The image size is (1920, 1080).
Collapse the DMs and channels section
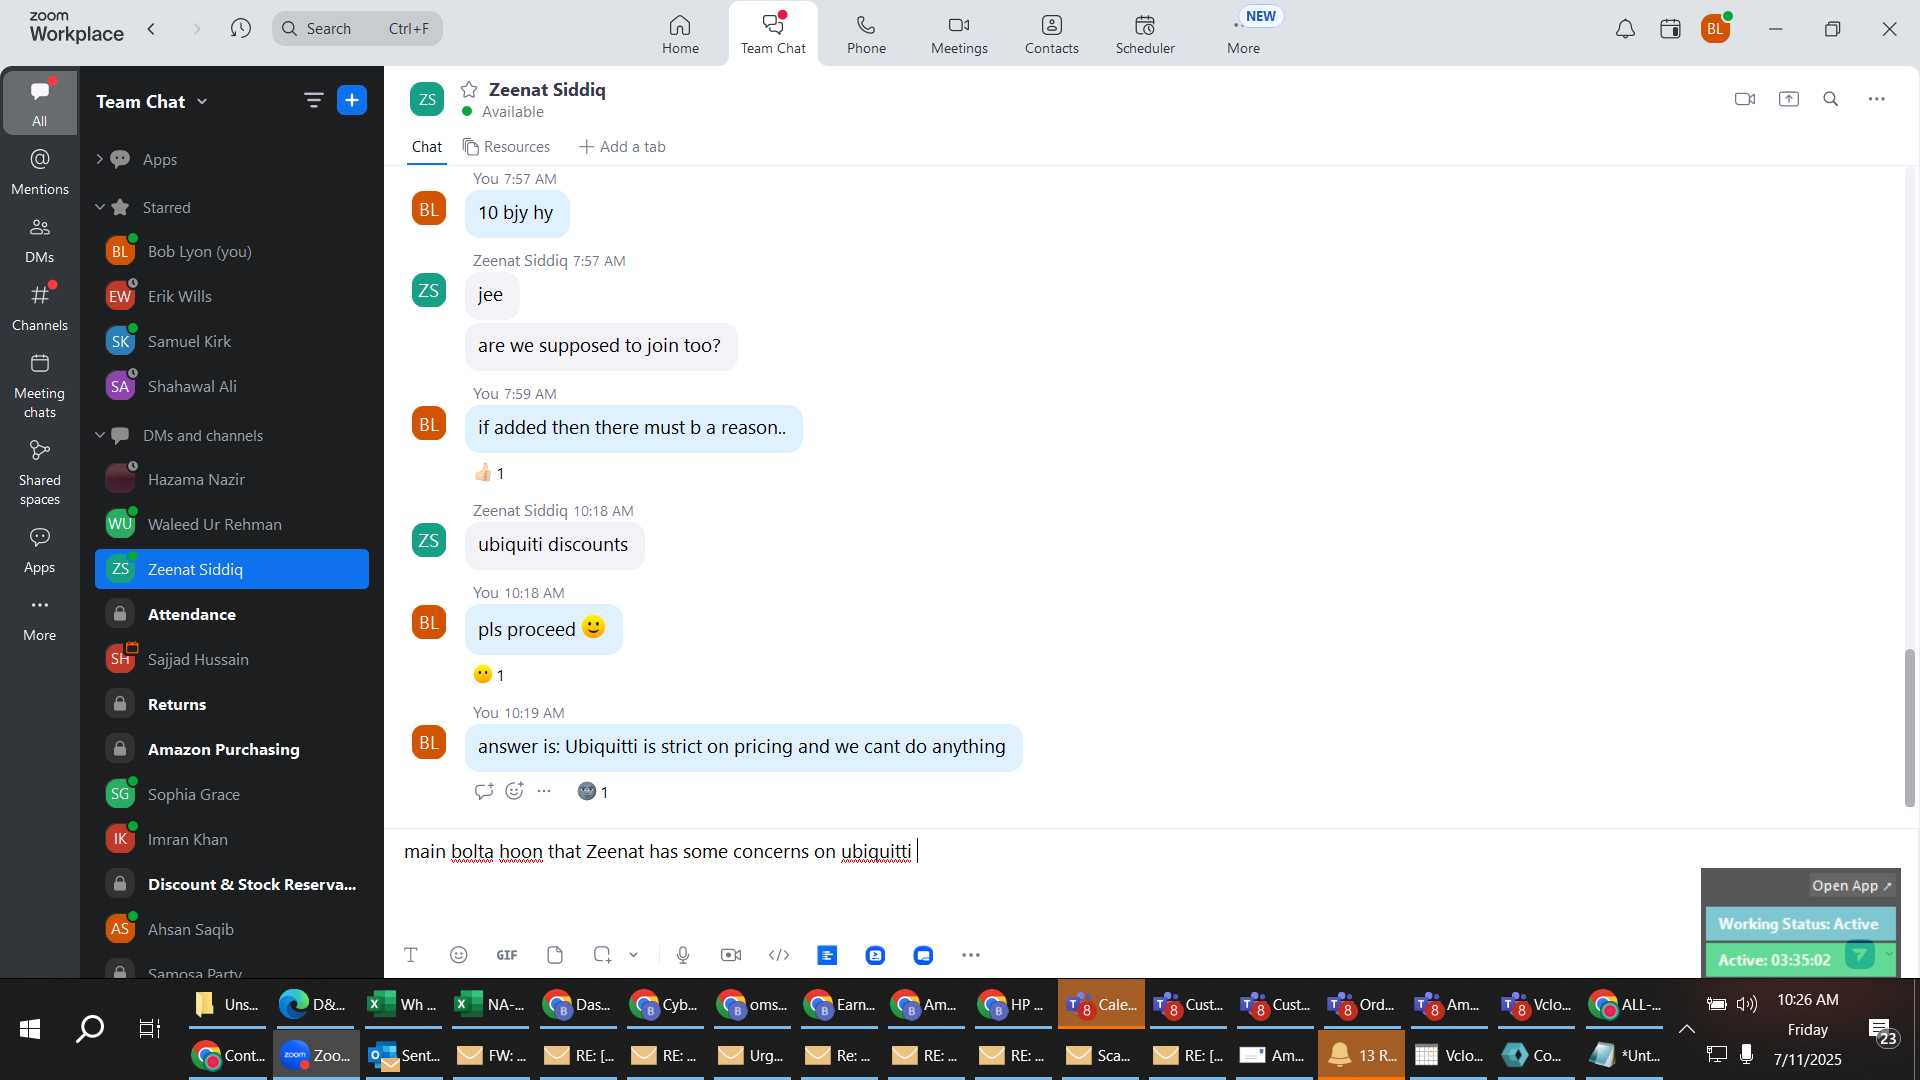point(100,435)
